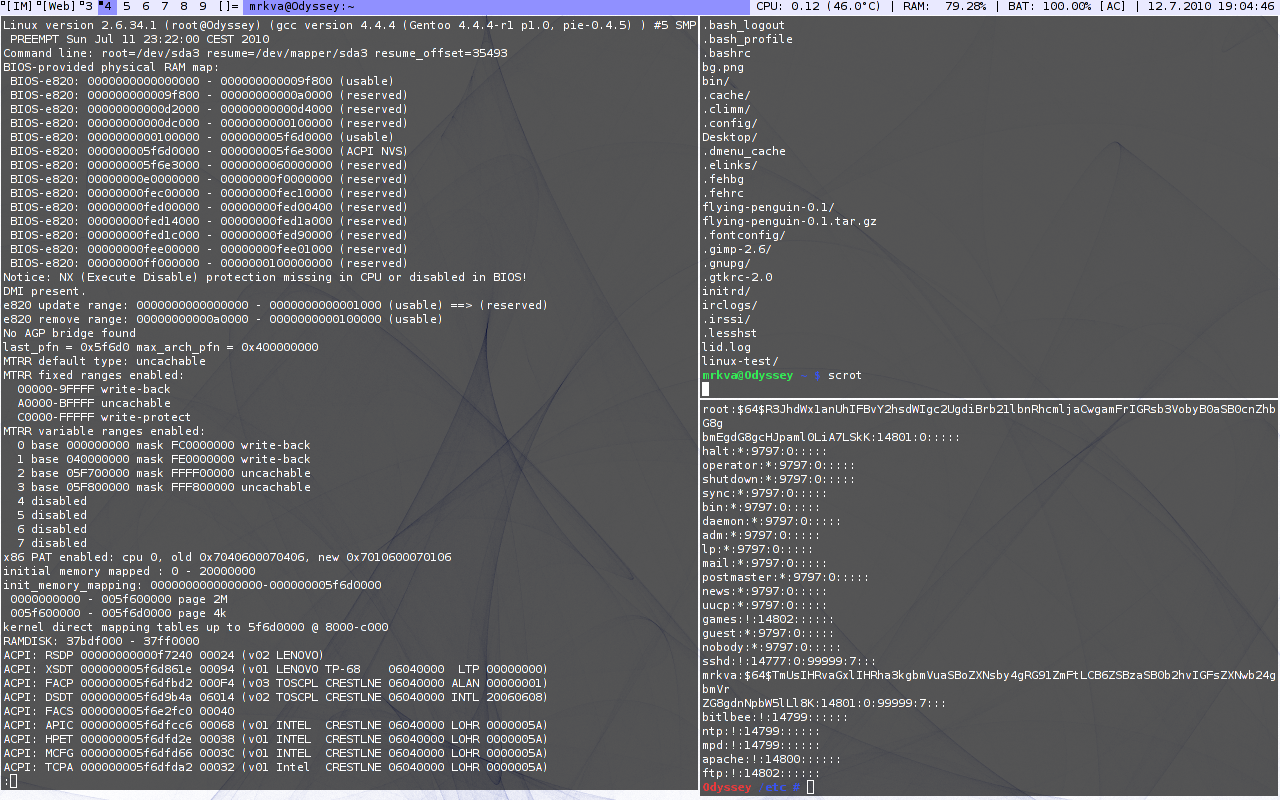The height and width of the screenshot is (800, 1280).
Task: Select the bin/ directory entry
Action: (x=715, y=81)
